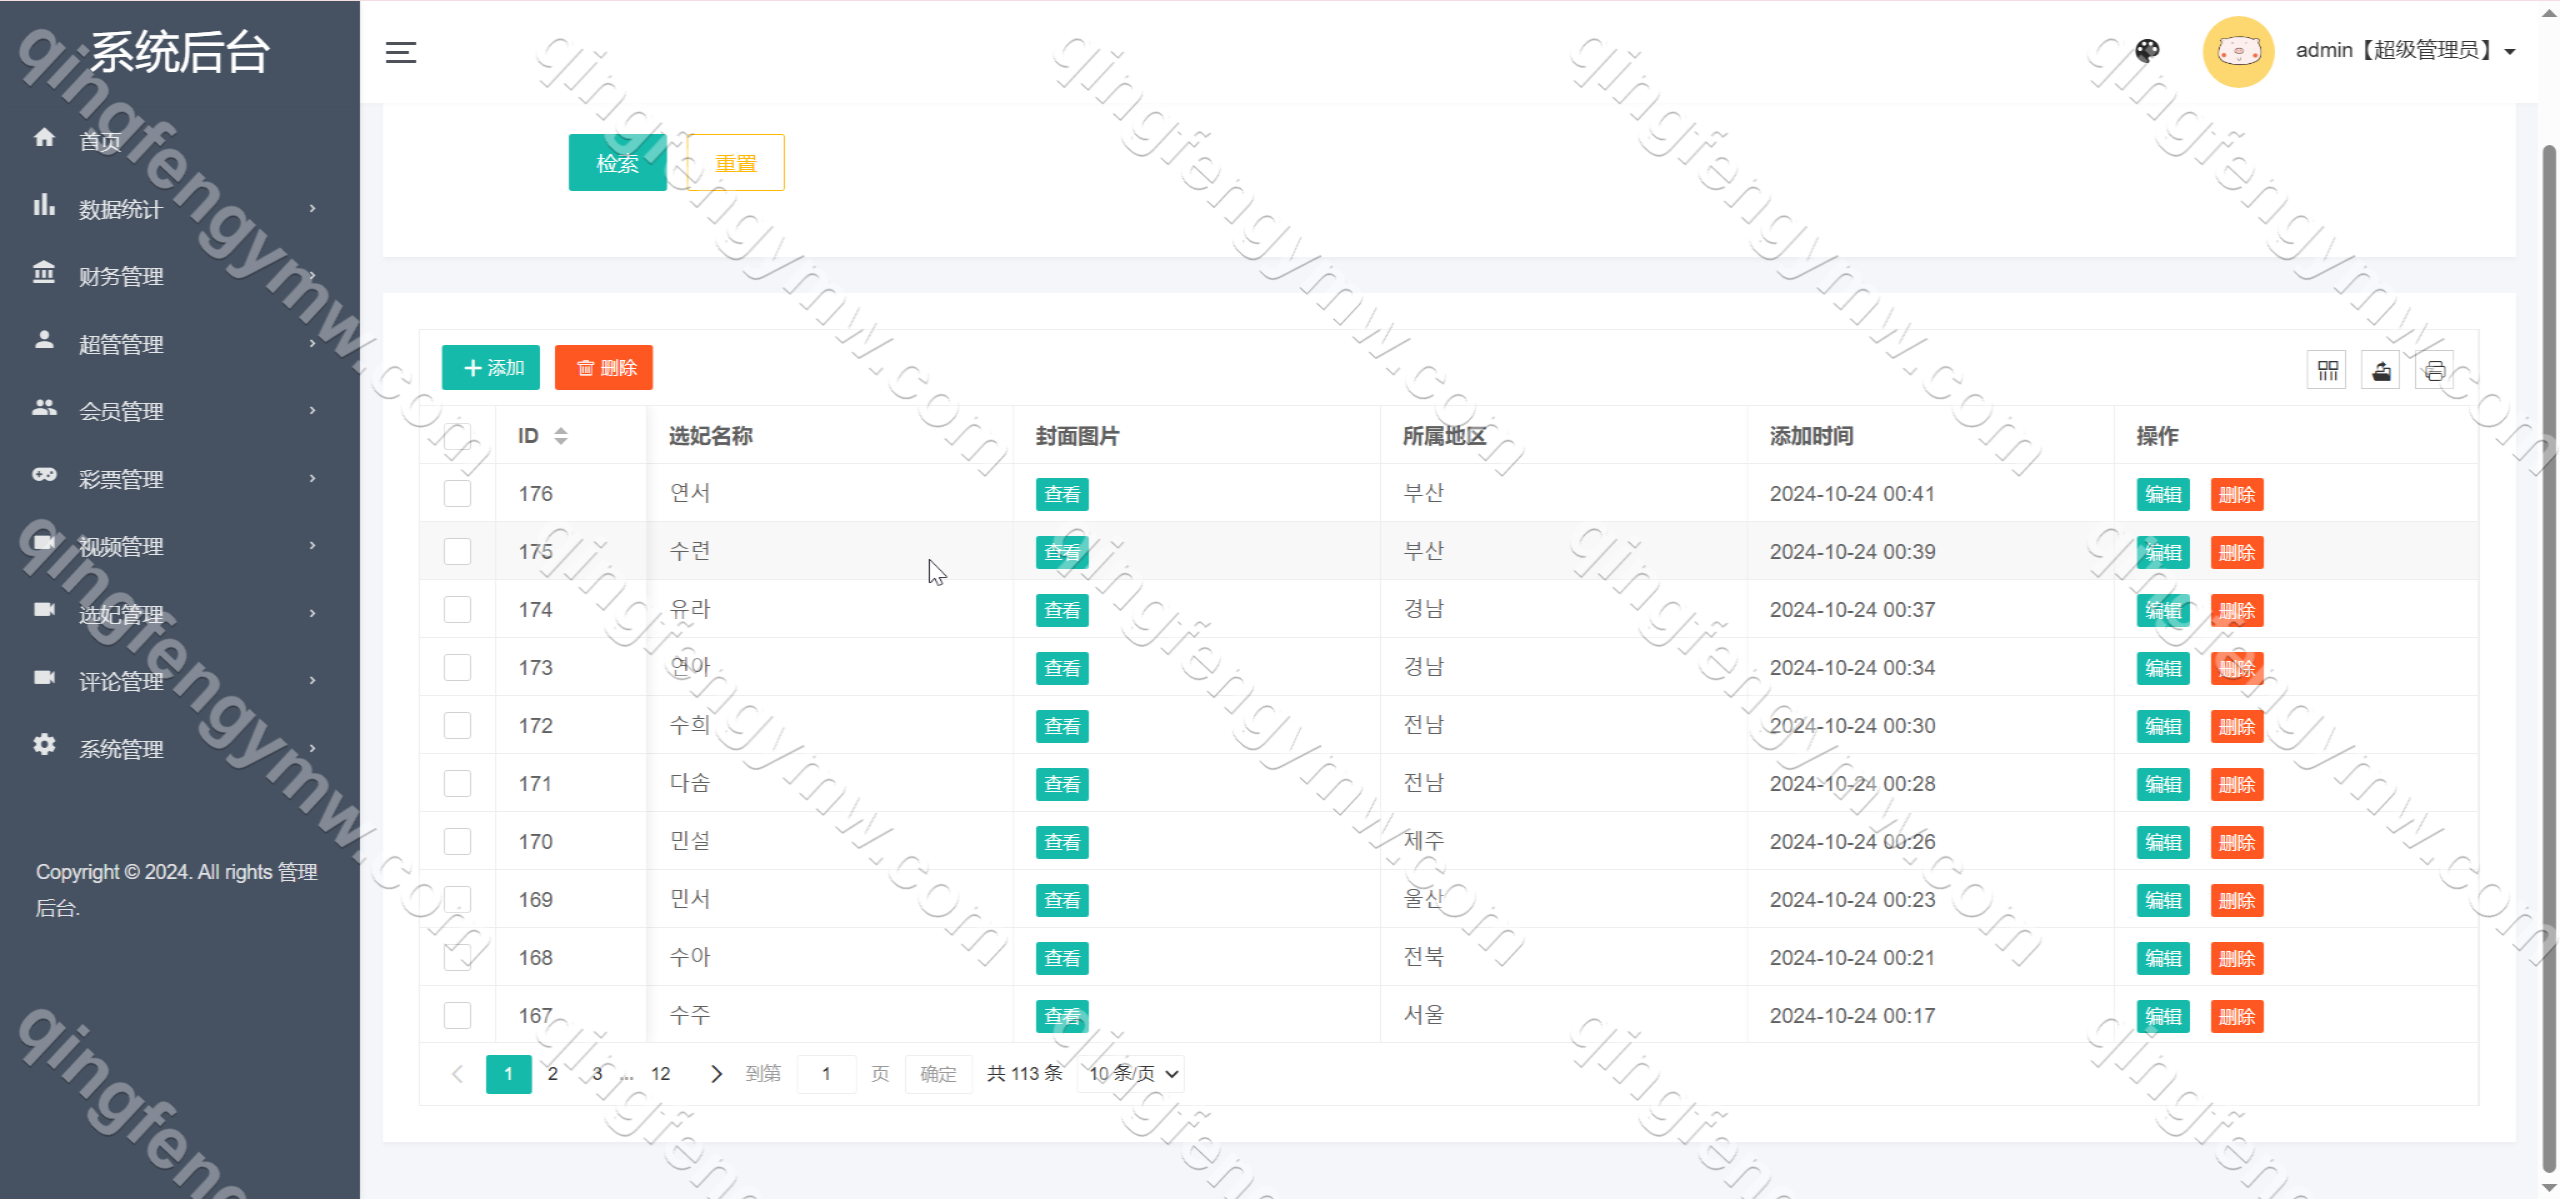Screen dimensions: 2560x1199
Task: Click the admin pig avatar
Action: 2238,51
